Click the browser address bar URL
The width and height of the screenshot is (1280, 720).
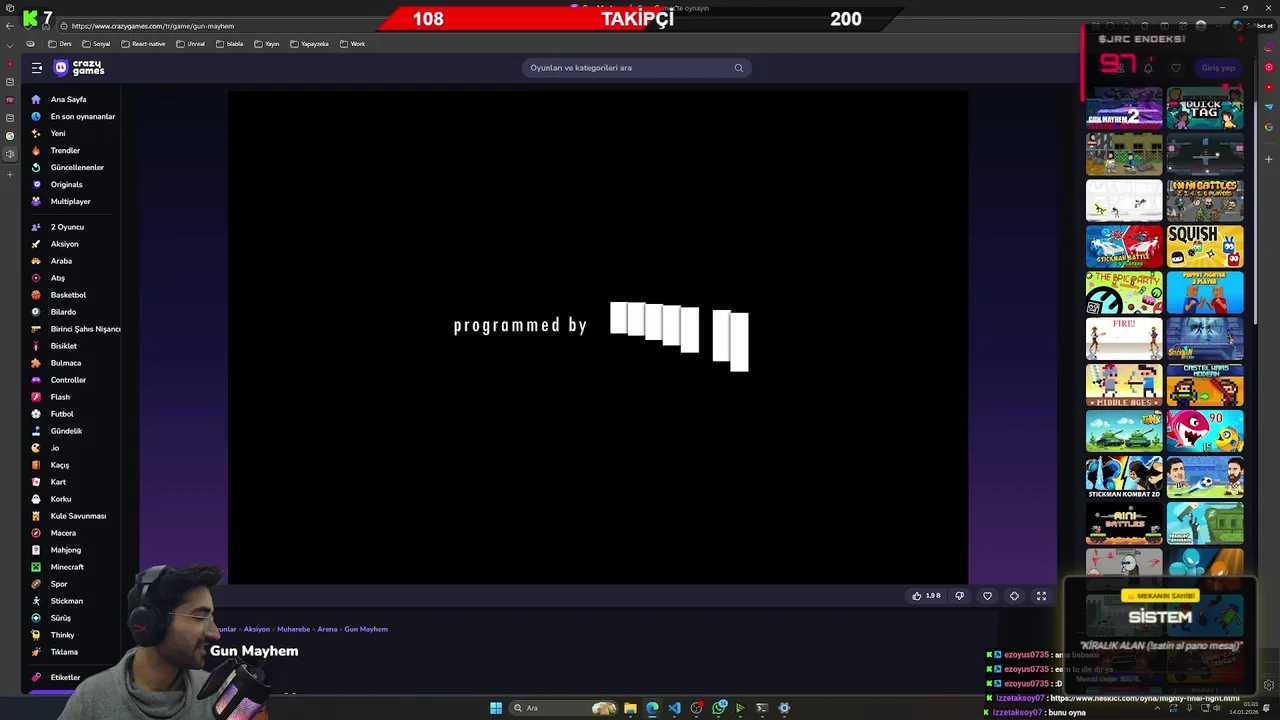click(x=153, y=26)
